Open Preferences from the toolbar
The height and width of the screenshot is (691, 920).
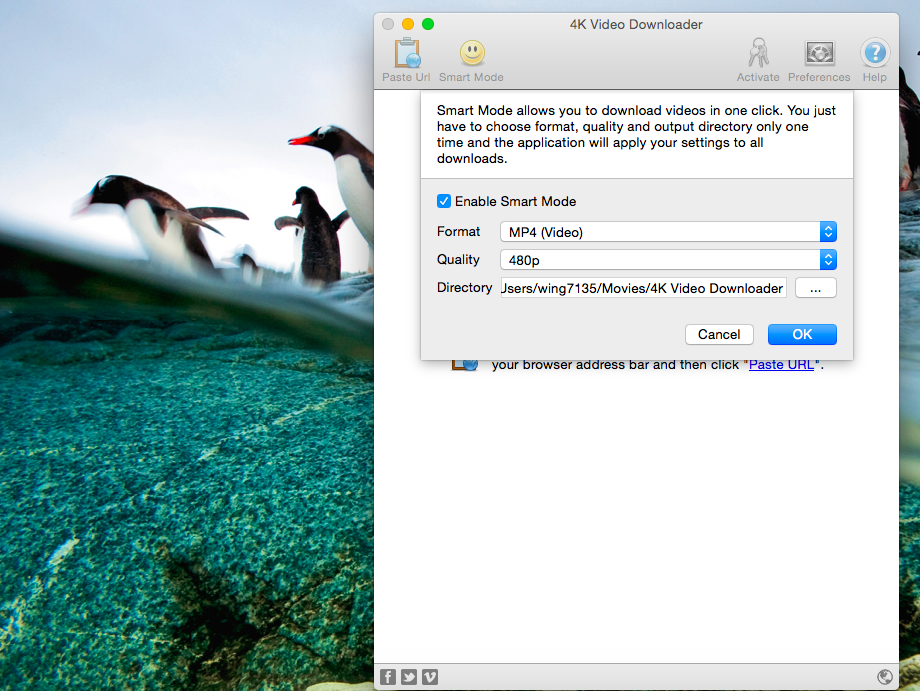[819, 57]
